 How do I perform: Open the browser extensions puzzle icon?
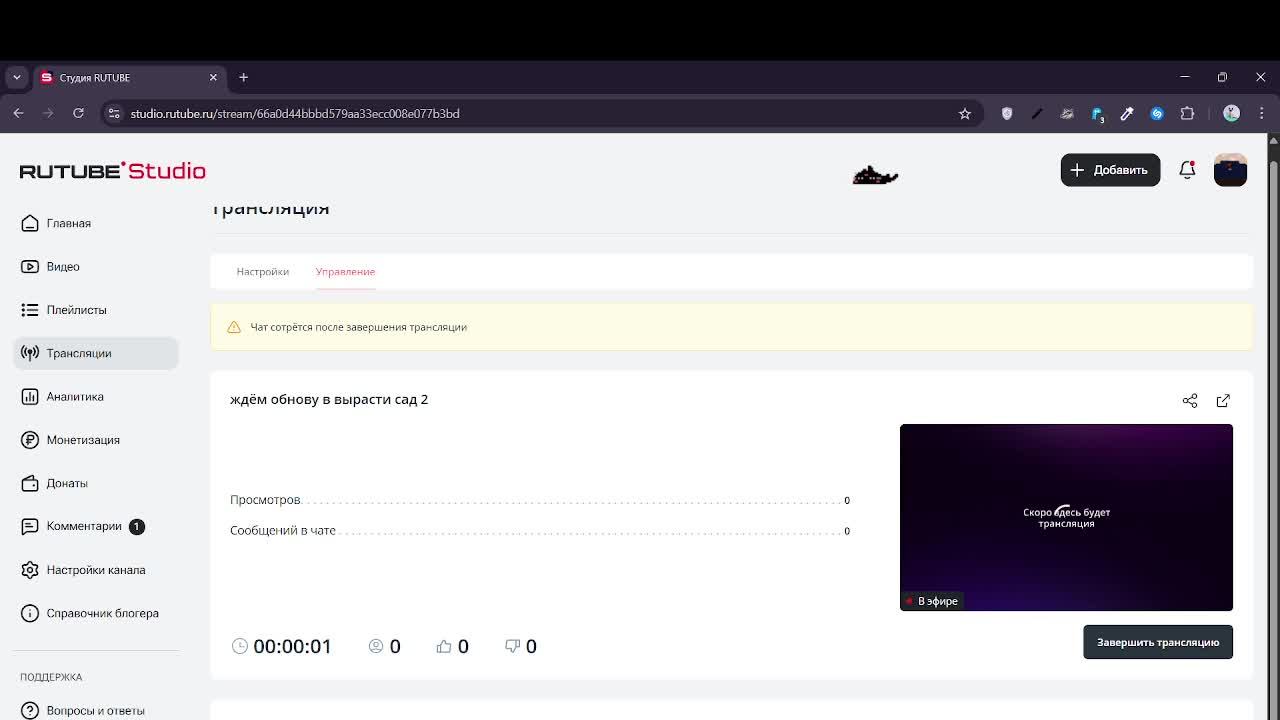tap(1187, 114)
